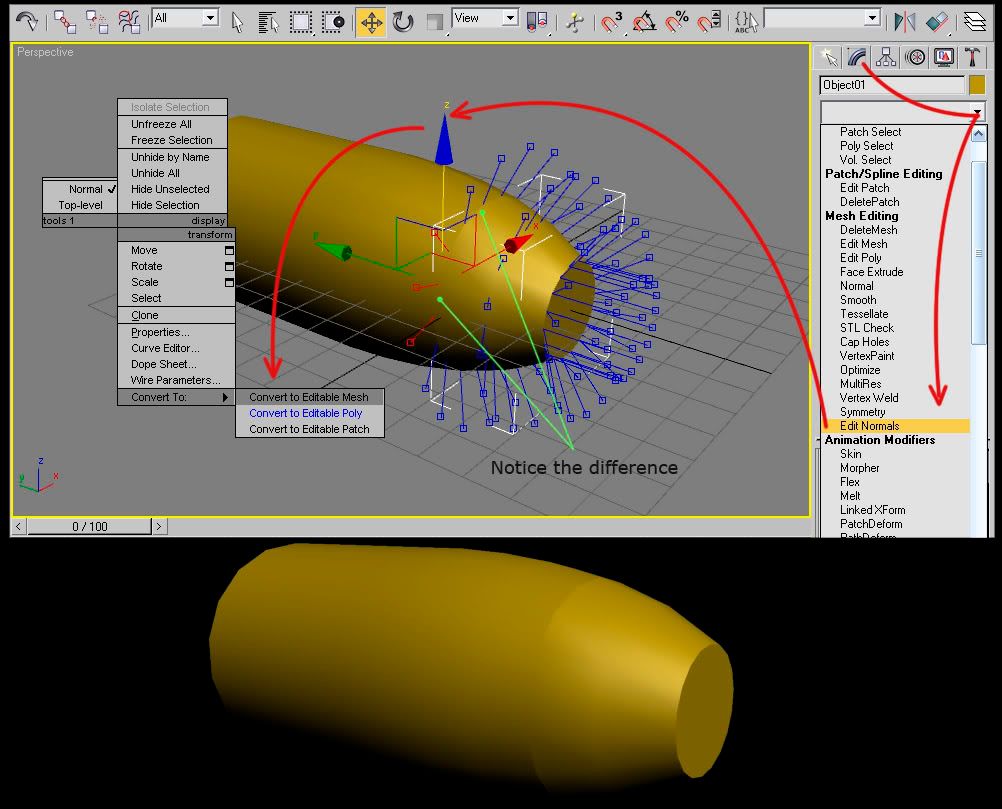Click Hide Unselected in the quad menu
This screenshot has height=809, width=1002.
point(170,189)
